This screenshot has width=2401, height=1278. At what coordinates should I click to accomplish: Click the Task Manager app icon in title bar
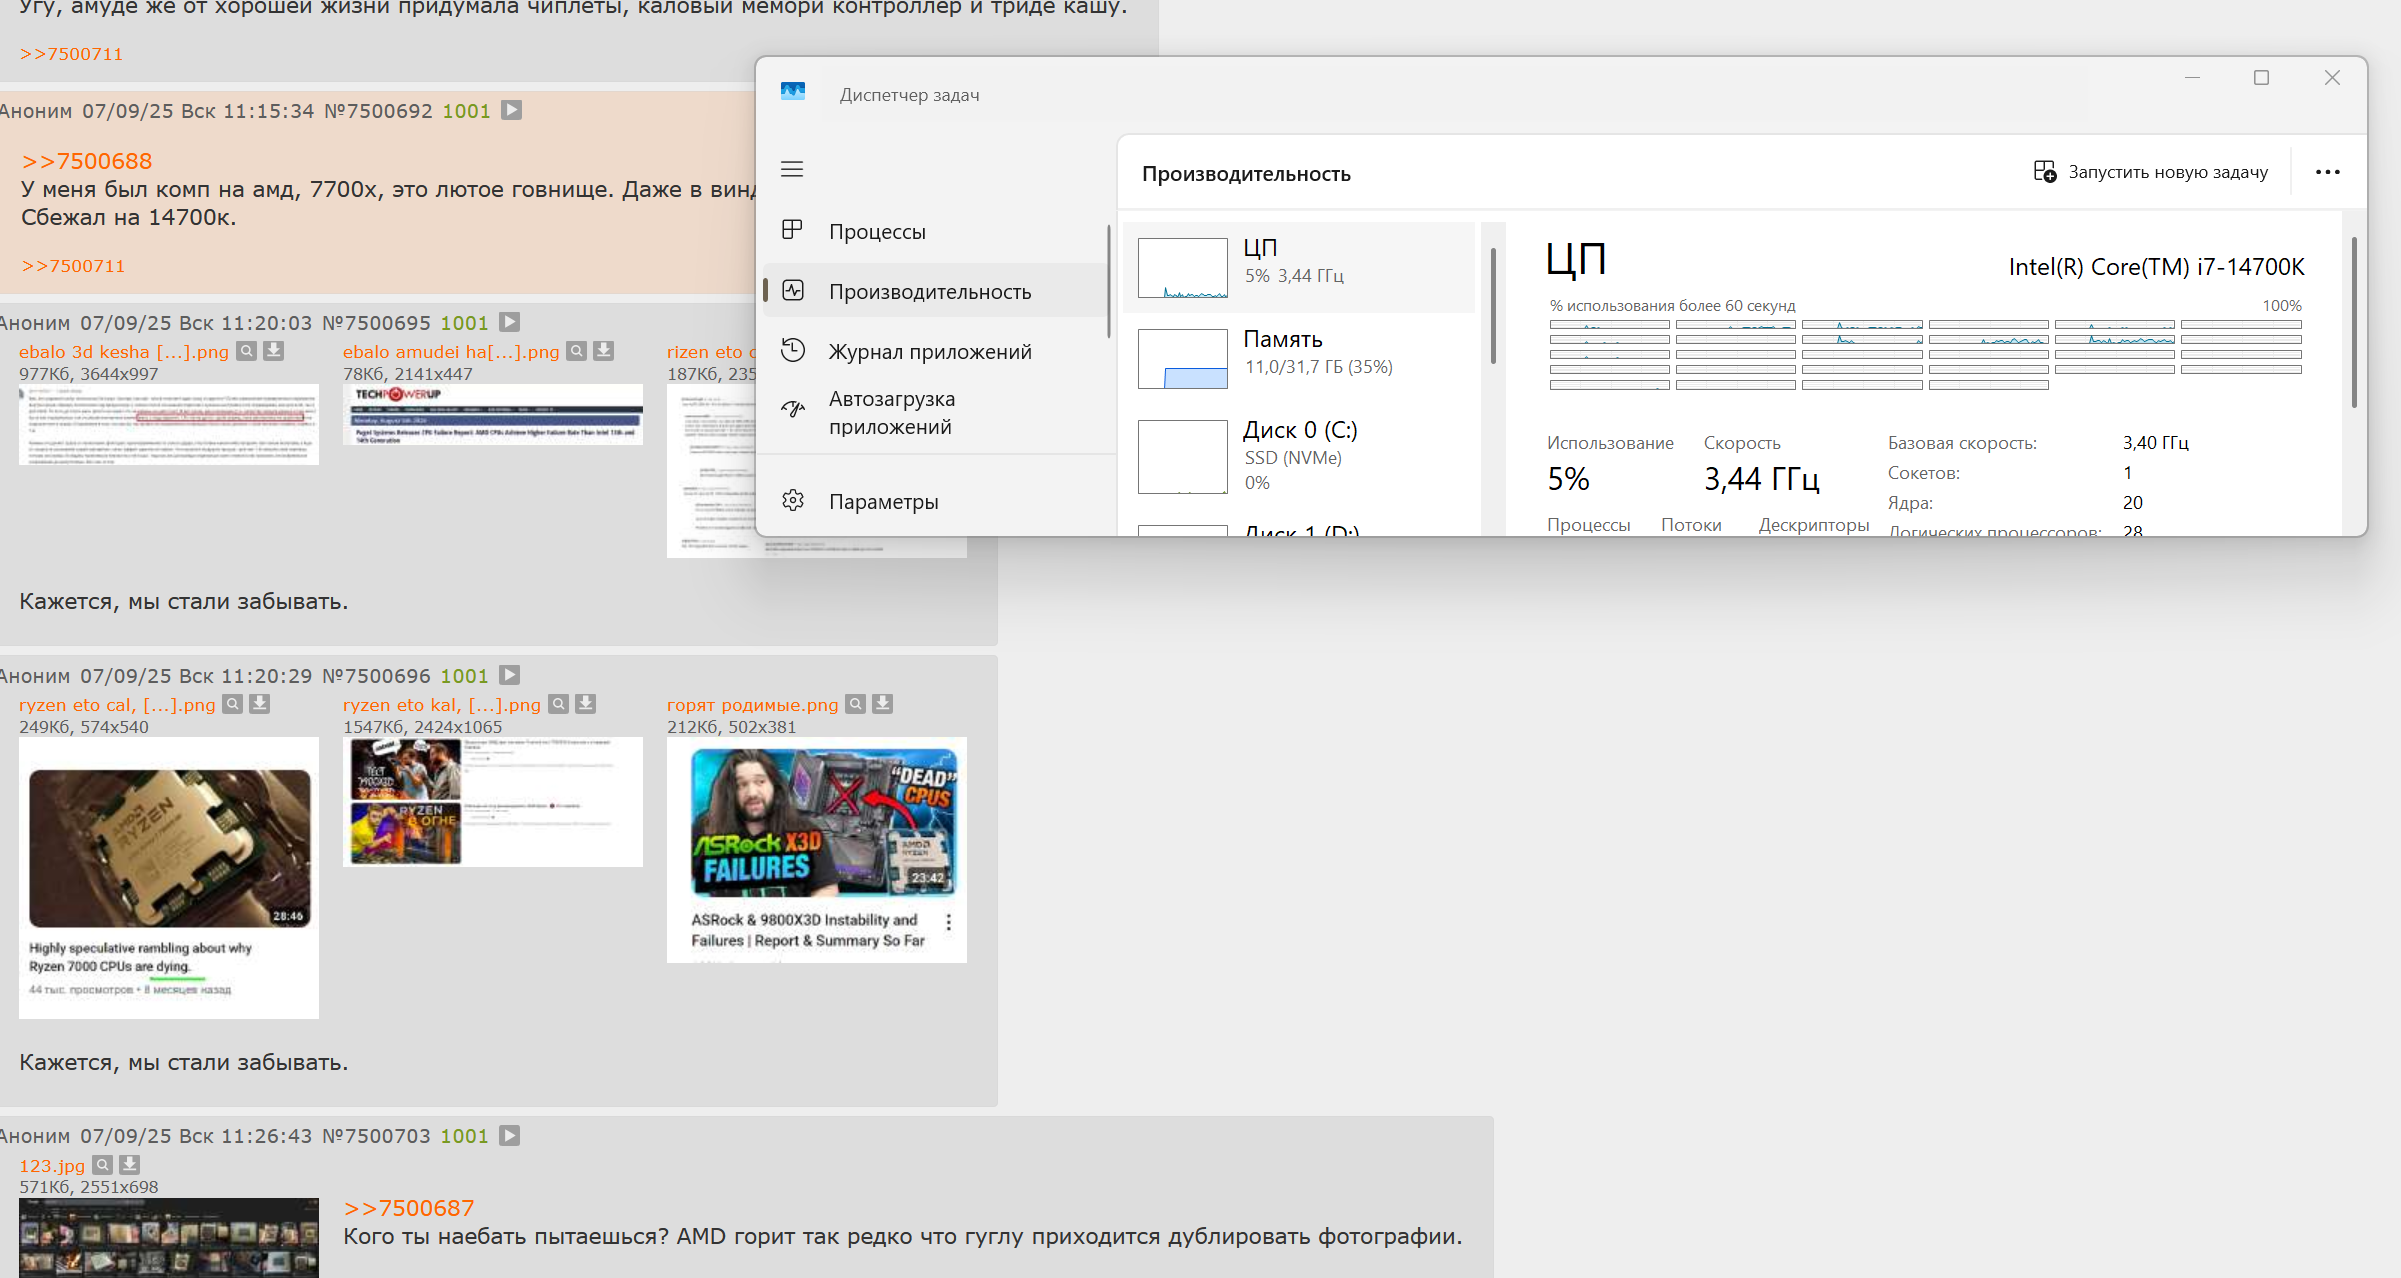793,92
